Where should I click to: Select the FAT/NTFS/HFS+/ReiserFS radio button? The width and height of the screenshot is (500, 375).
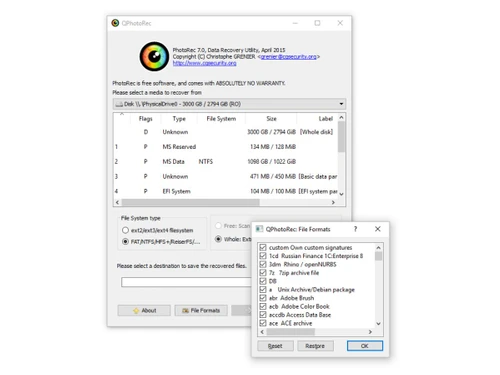tap(125, 242)
